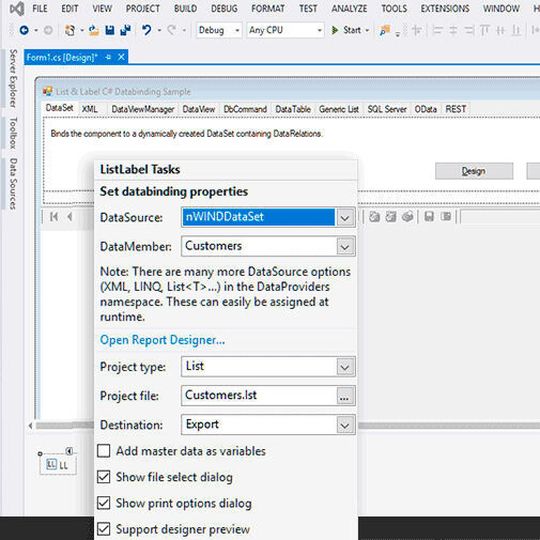
Task: Click the Open File folder icon
Action: click(94, 30)
